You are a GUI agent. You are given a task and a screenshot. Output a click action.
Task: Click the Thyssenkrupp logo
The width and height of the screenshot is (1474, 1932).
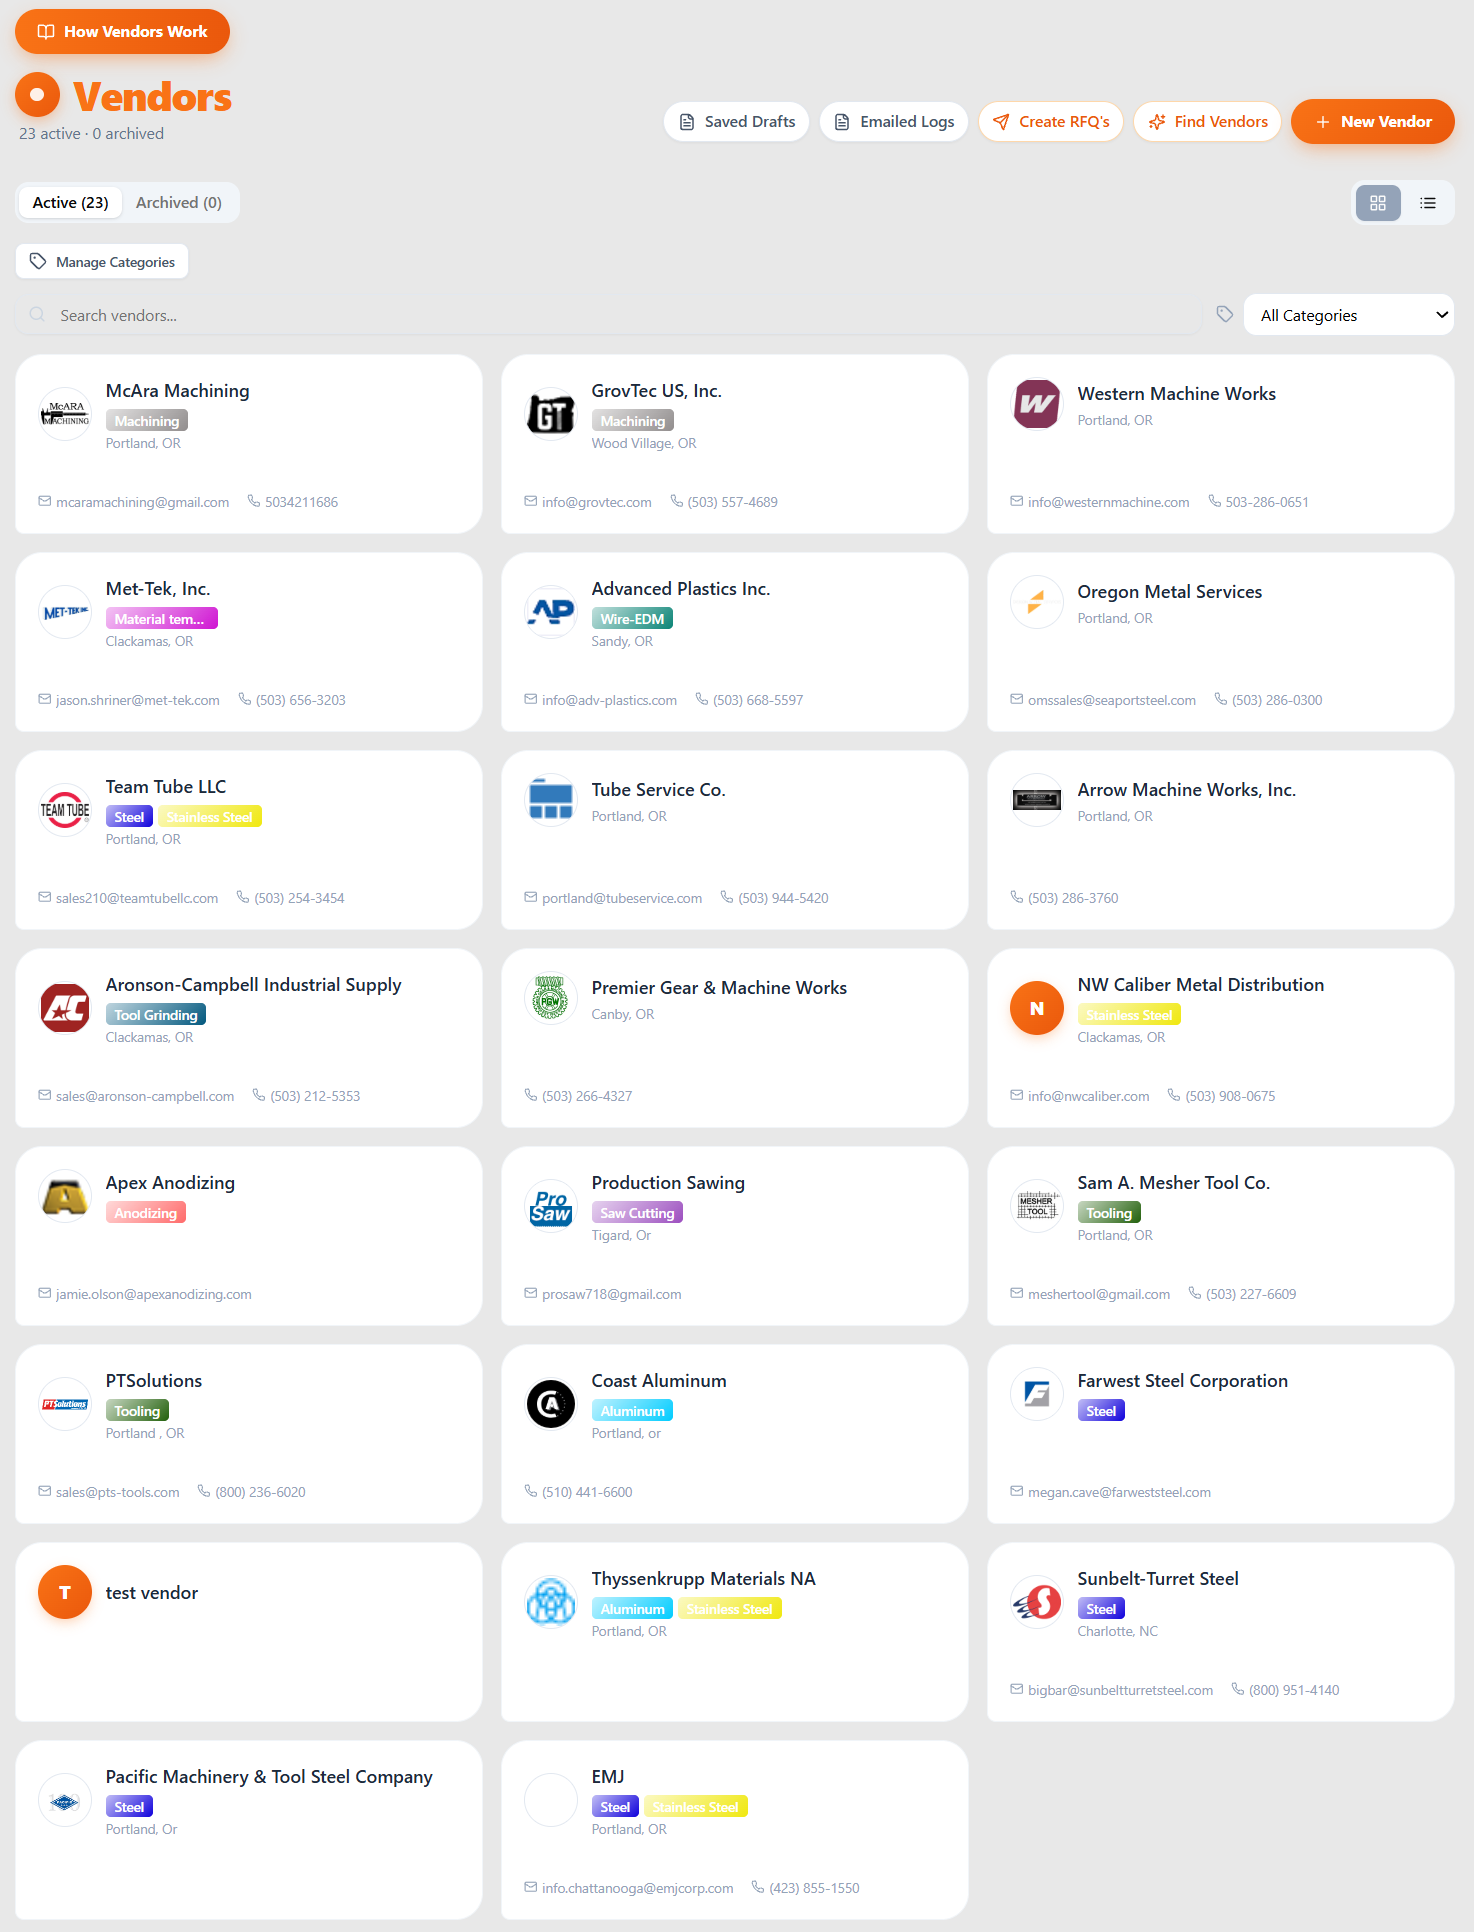[551, 1602]
